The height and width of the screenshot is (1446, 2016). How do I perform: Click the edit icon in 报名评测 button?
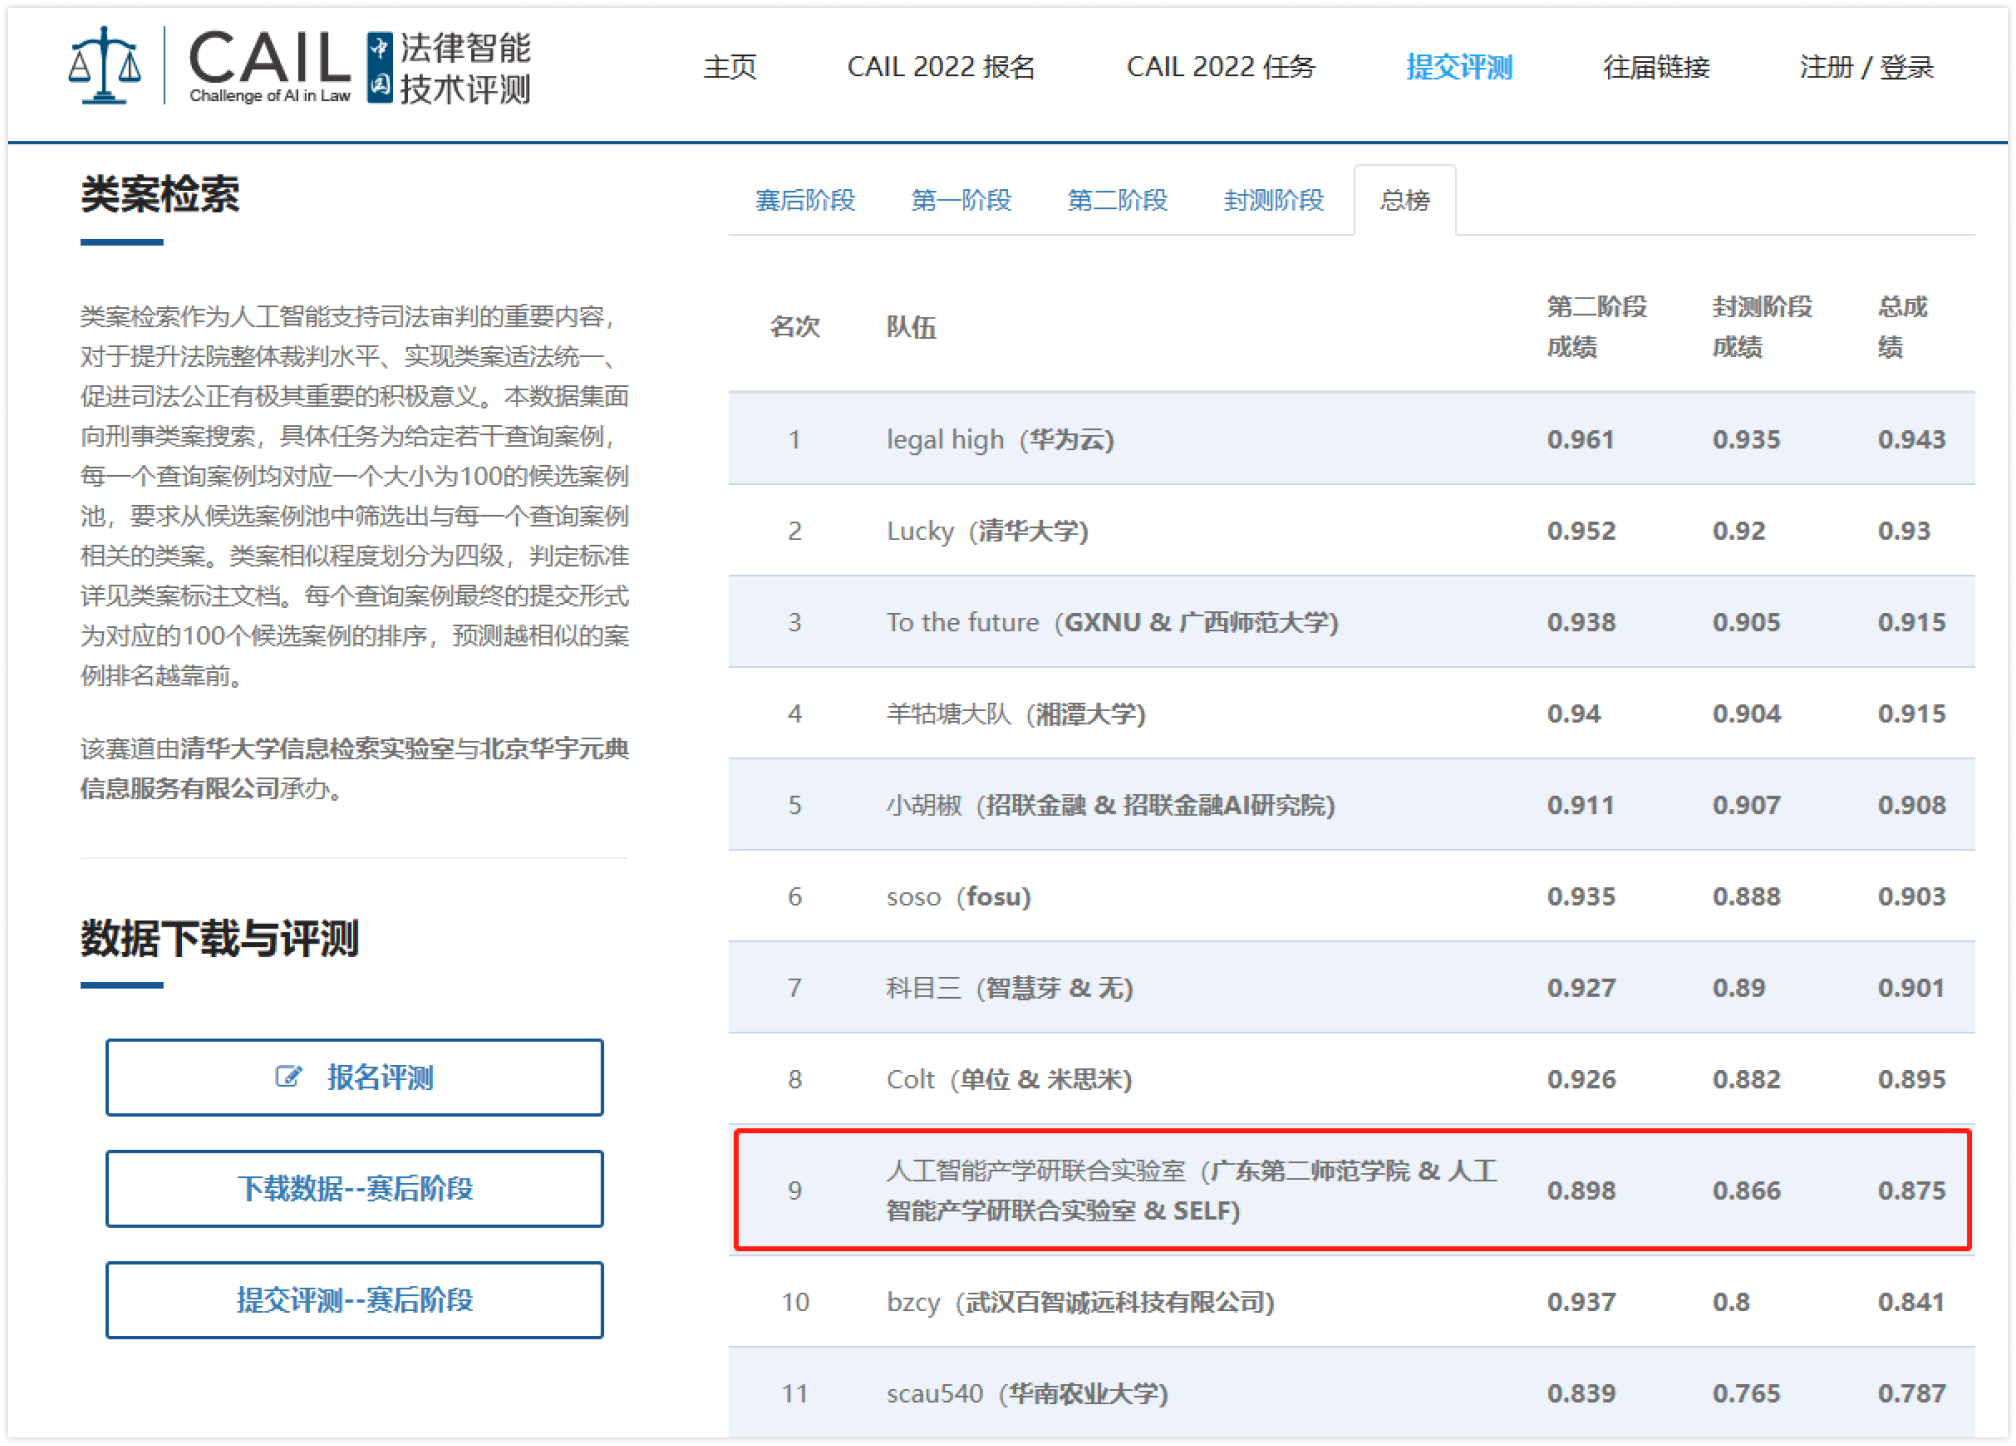tap(288, 1077)
